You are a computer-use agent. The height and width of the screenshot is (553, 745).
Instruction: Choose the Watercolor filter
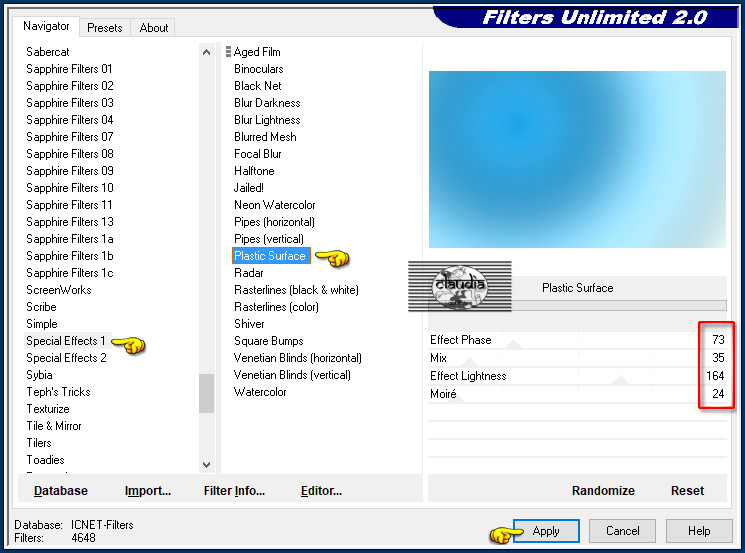click(x=260, y=392)
